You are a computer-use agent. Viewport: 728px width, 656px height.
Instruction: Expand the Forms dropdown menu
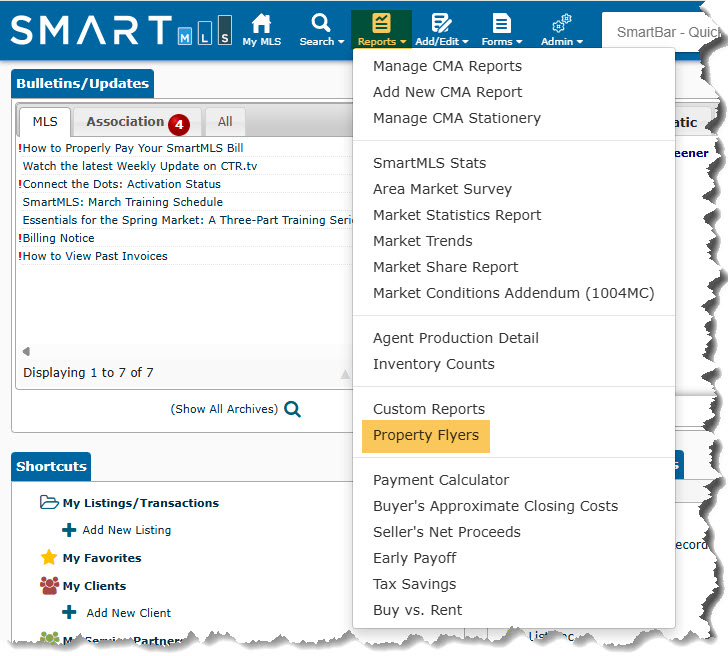[x=502, y=41]
